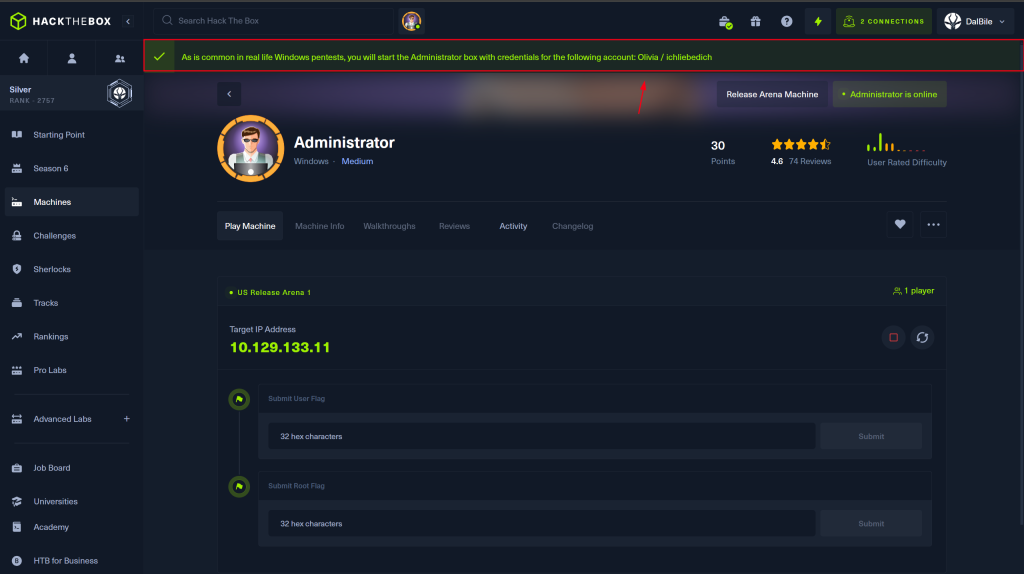Screen dimensions: 1024x574
Task: Open the 74 Reviews link
Action: click(x=810, y=161)
